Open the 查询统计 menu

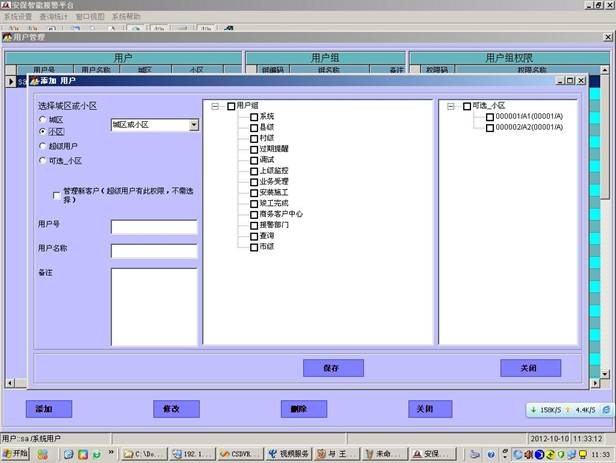point(54,17)
